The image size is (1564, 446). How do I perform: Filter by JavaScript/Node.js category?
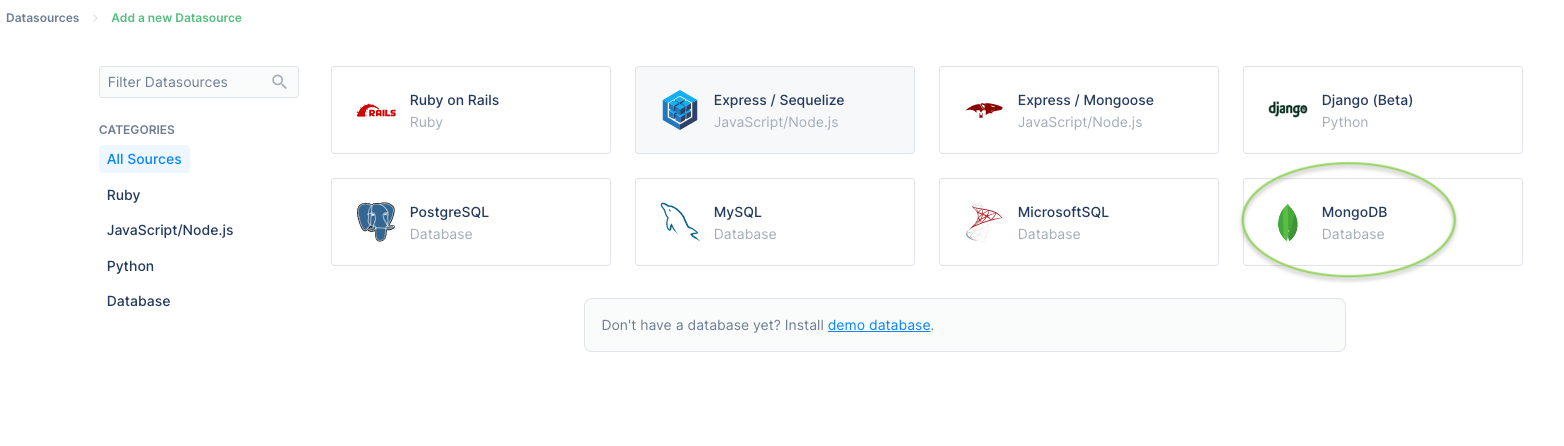pyautogui.click(x=170, y=230)
